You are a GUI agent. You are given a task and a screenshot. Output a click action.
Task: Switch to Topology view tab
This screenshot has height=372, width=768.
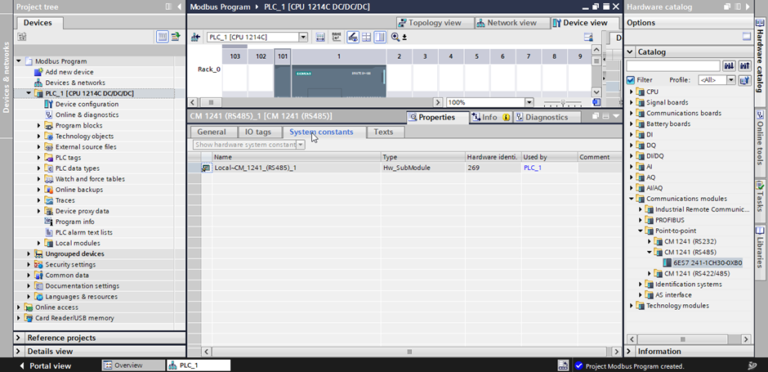point(435,23)
